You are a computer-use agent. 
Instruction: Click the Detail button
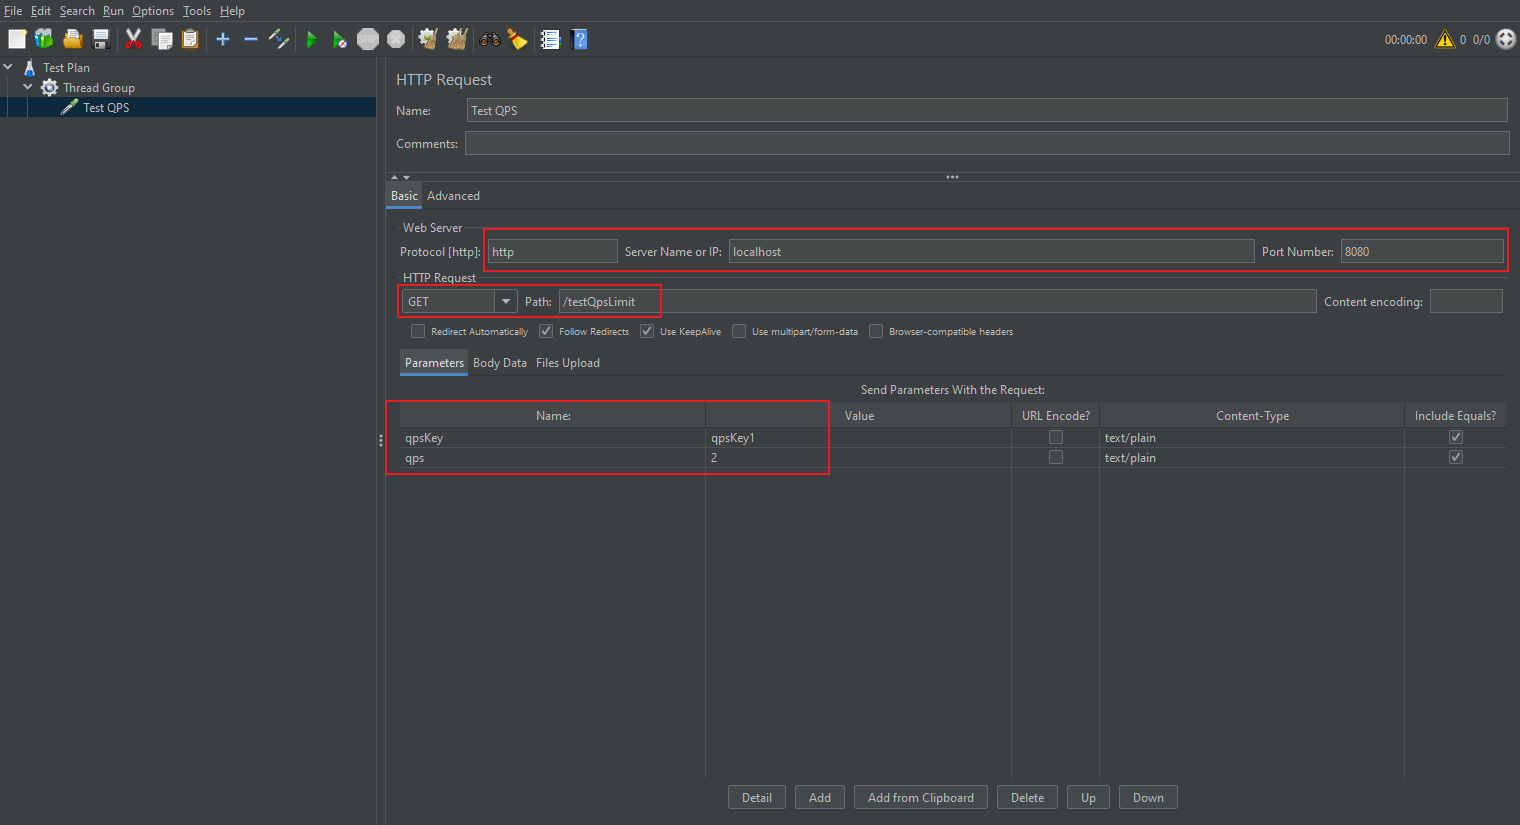[x=757, y=798]
